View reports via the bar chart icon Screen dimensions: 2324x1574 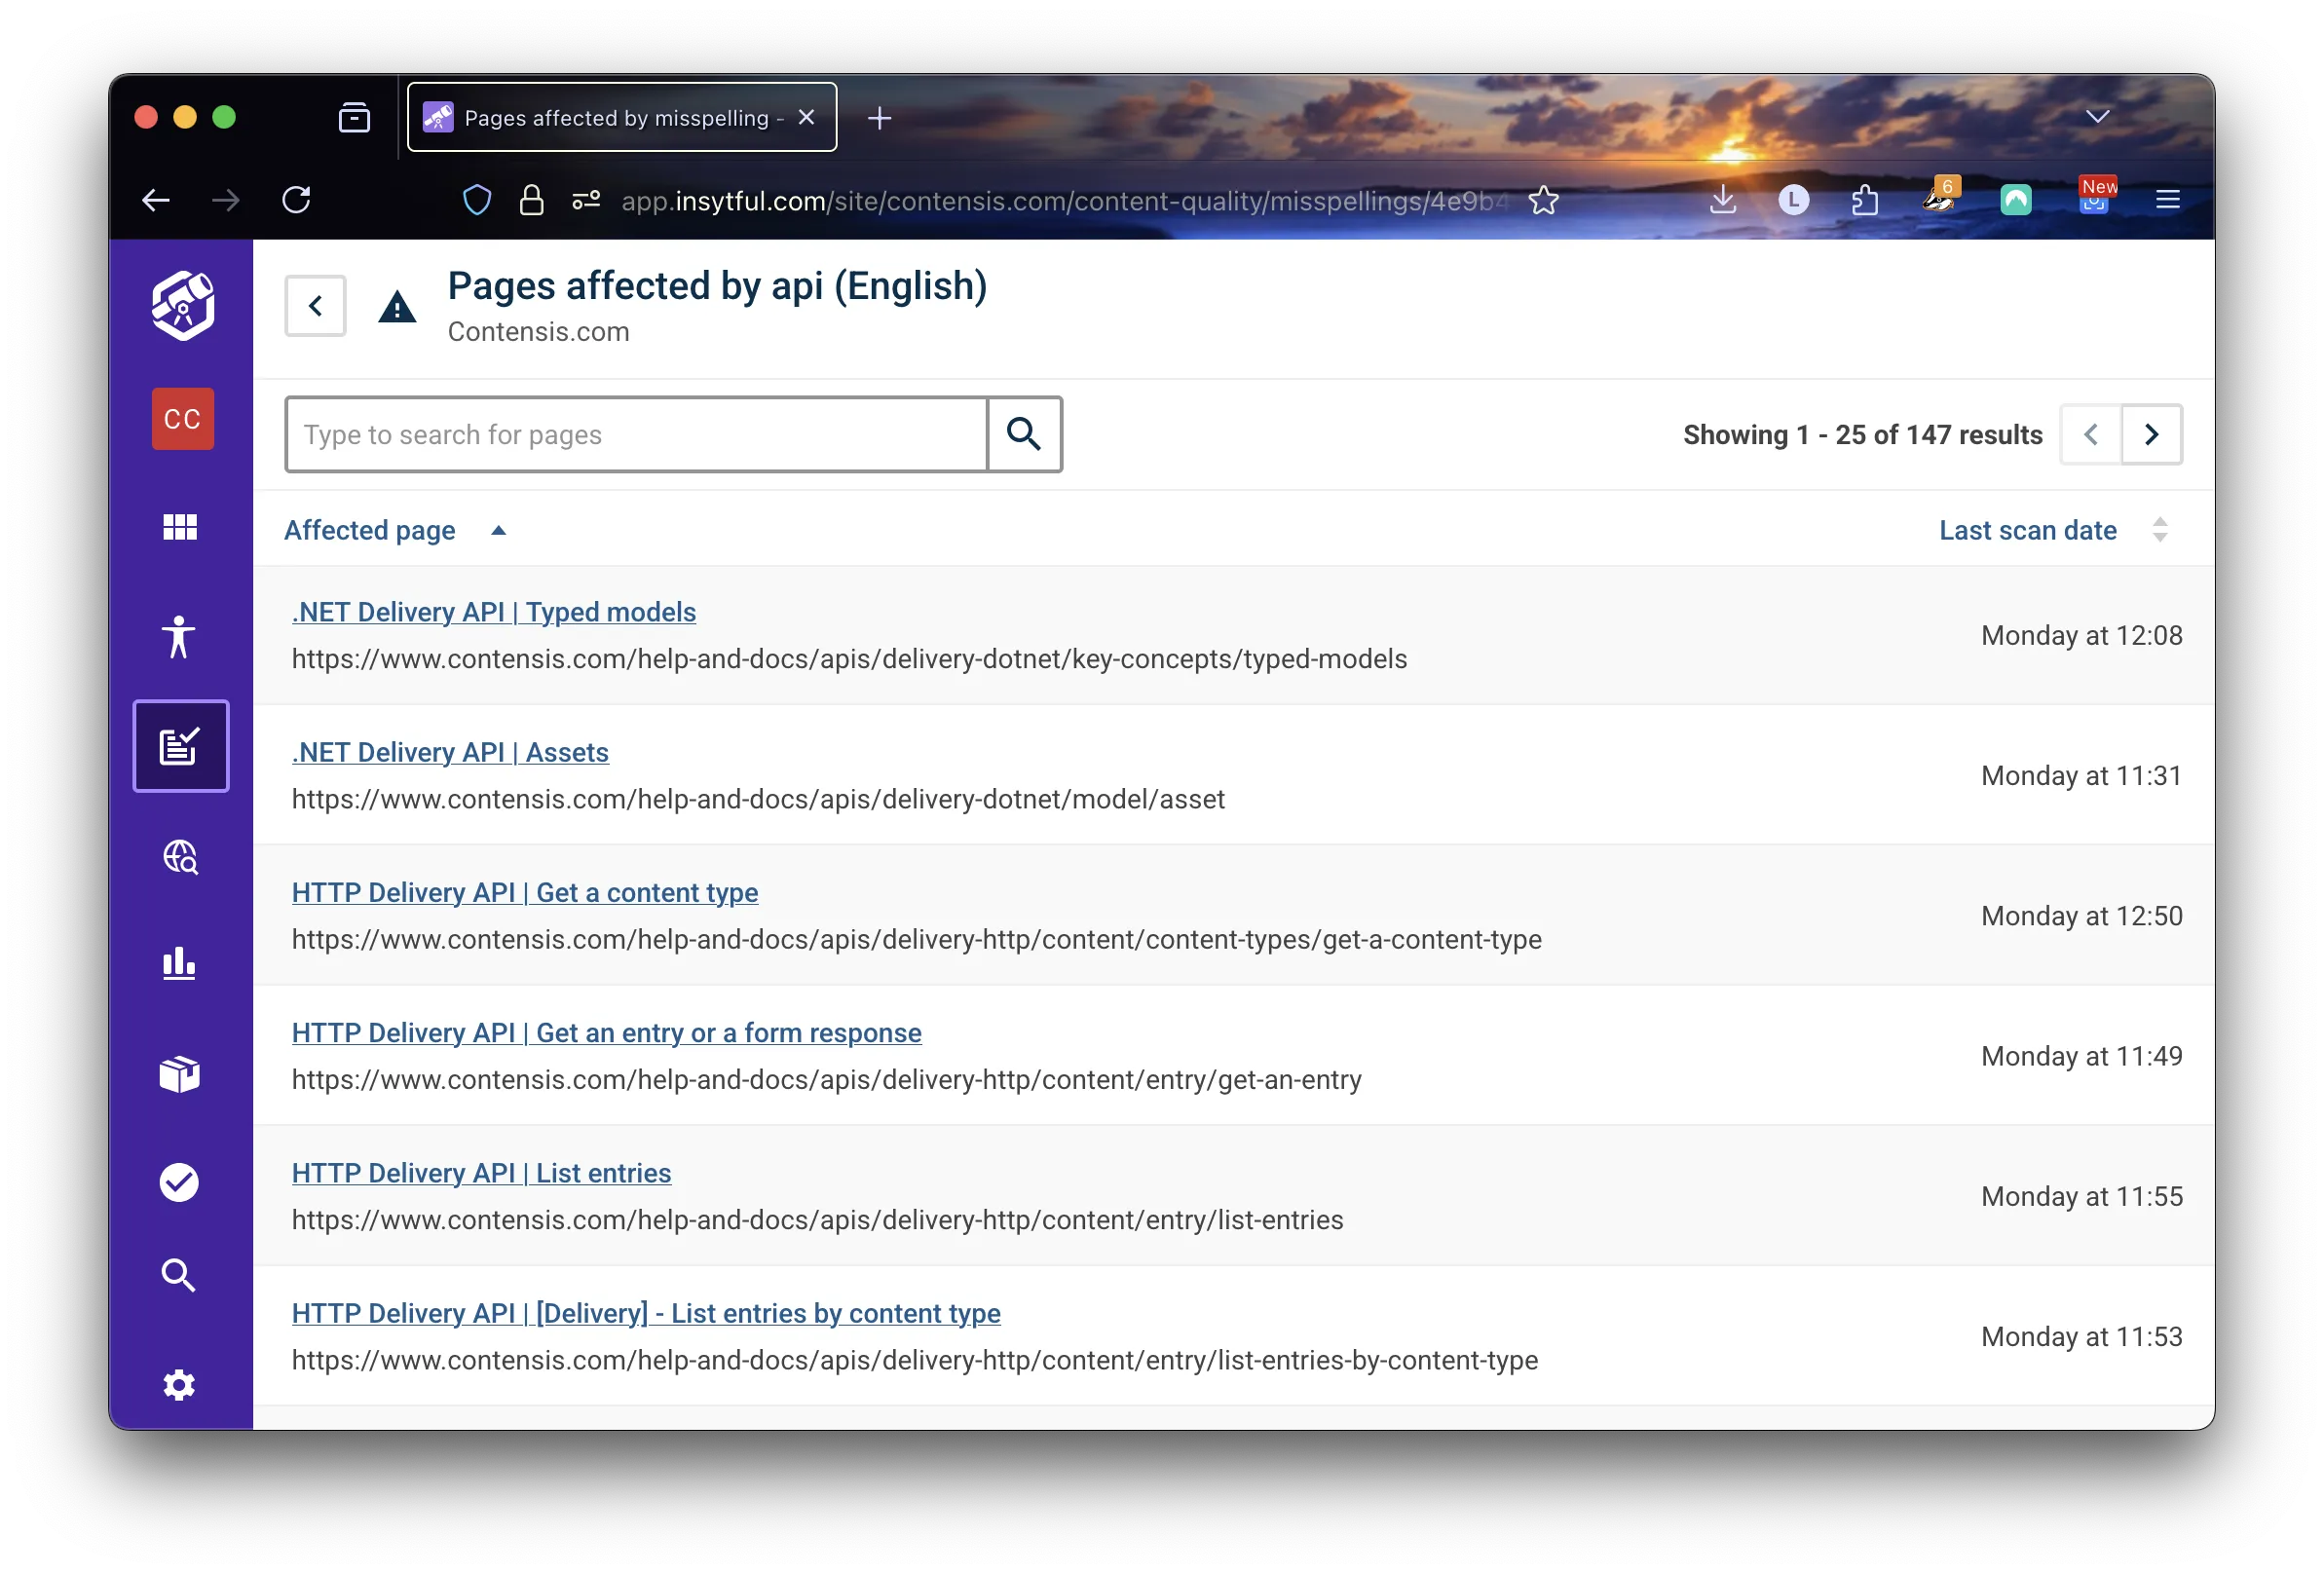(178, 963)
